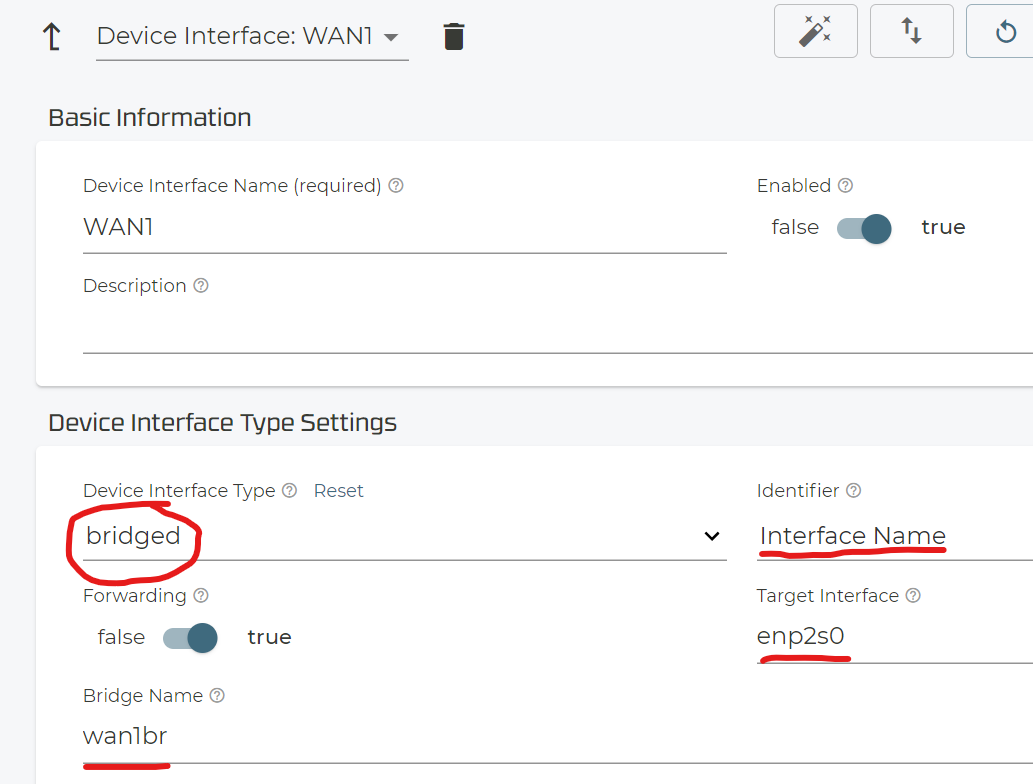Click the Device Interface Name input field
This screenshot has width=1033, height=784.
tap(404, 228)
